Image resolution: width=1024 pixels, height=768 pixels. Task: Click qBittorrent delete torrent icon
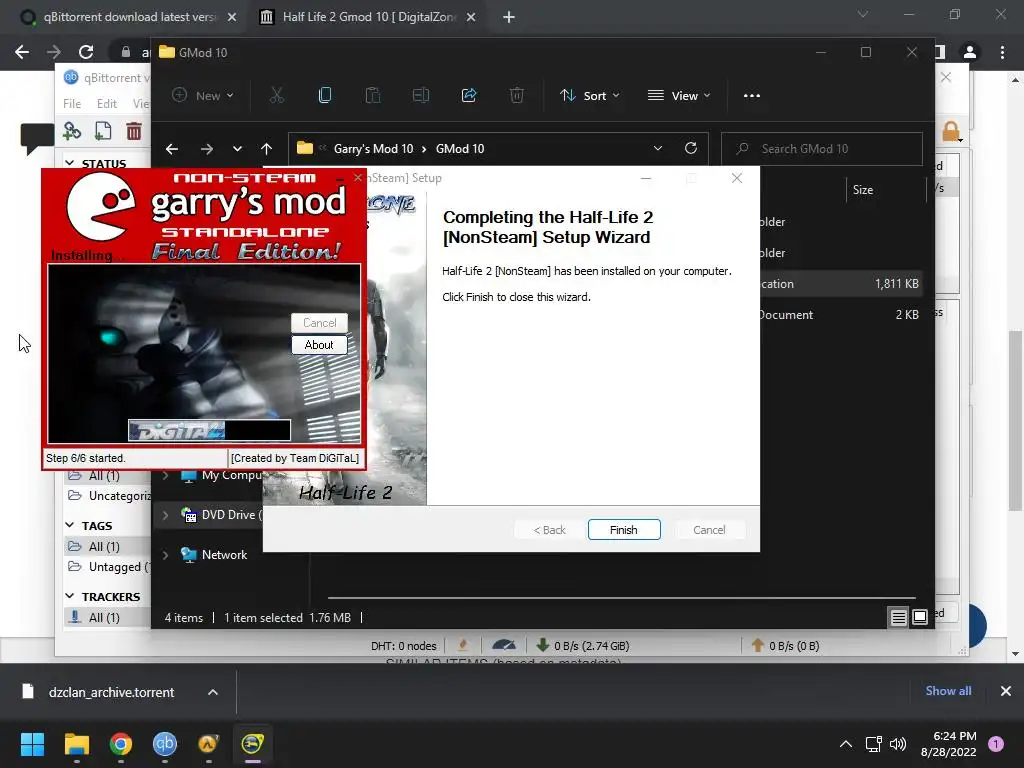[x=134, y=131]
